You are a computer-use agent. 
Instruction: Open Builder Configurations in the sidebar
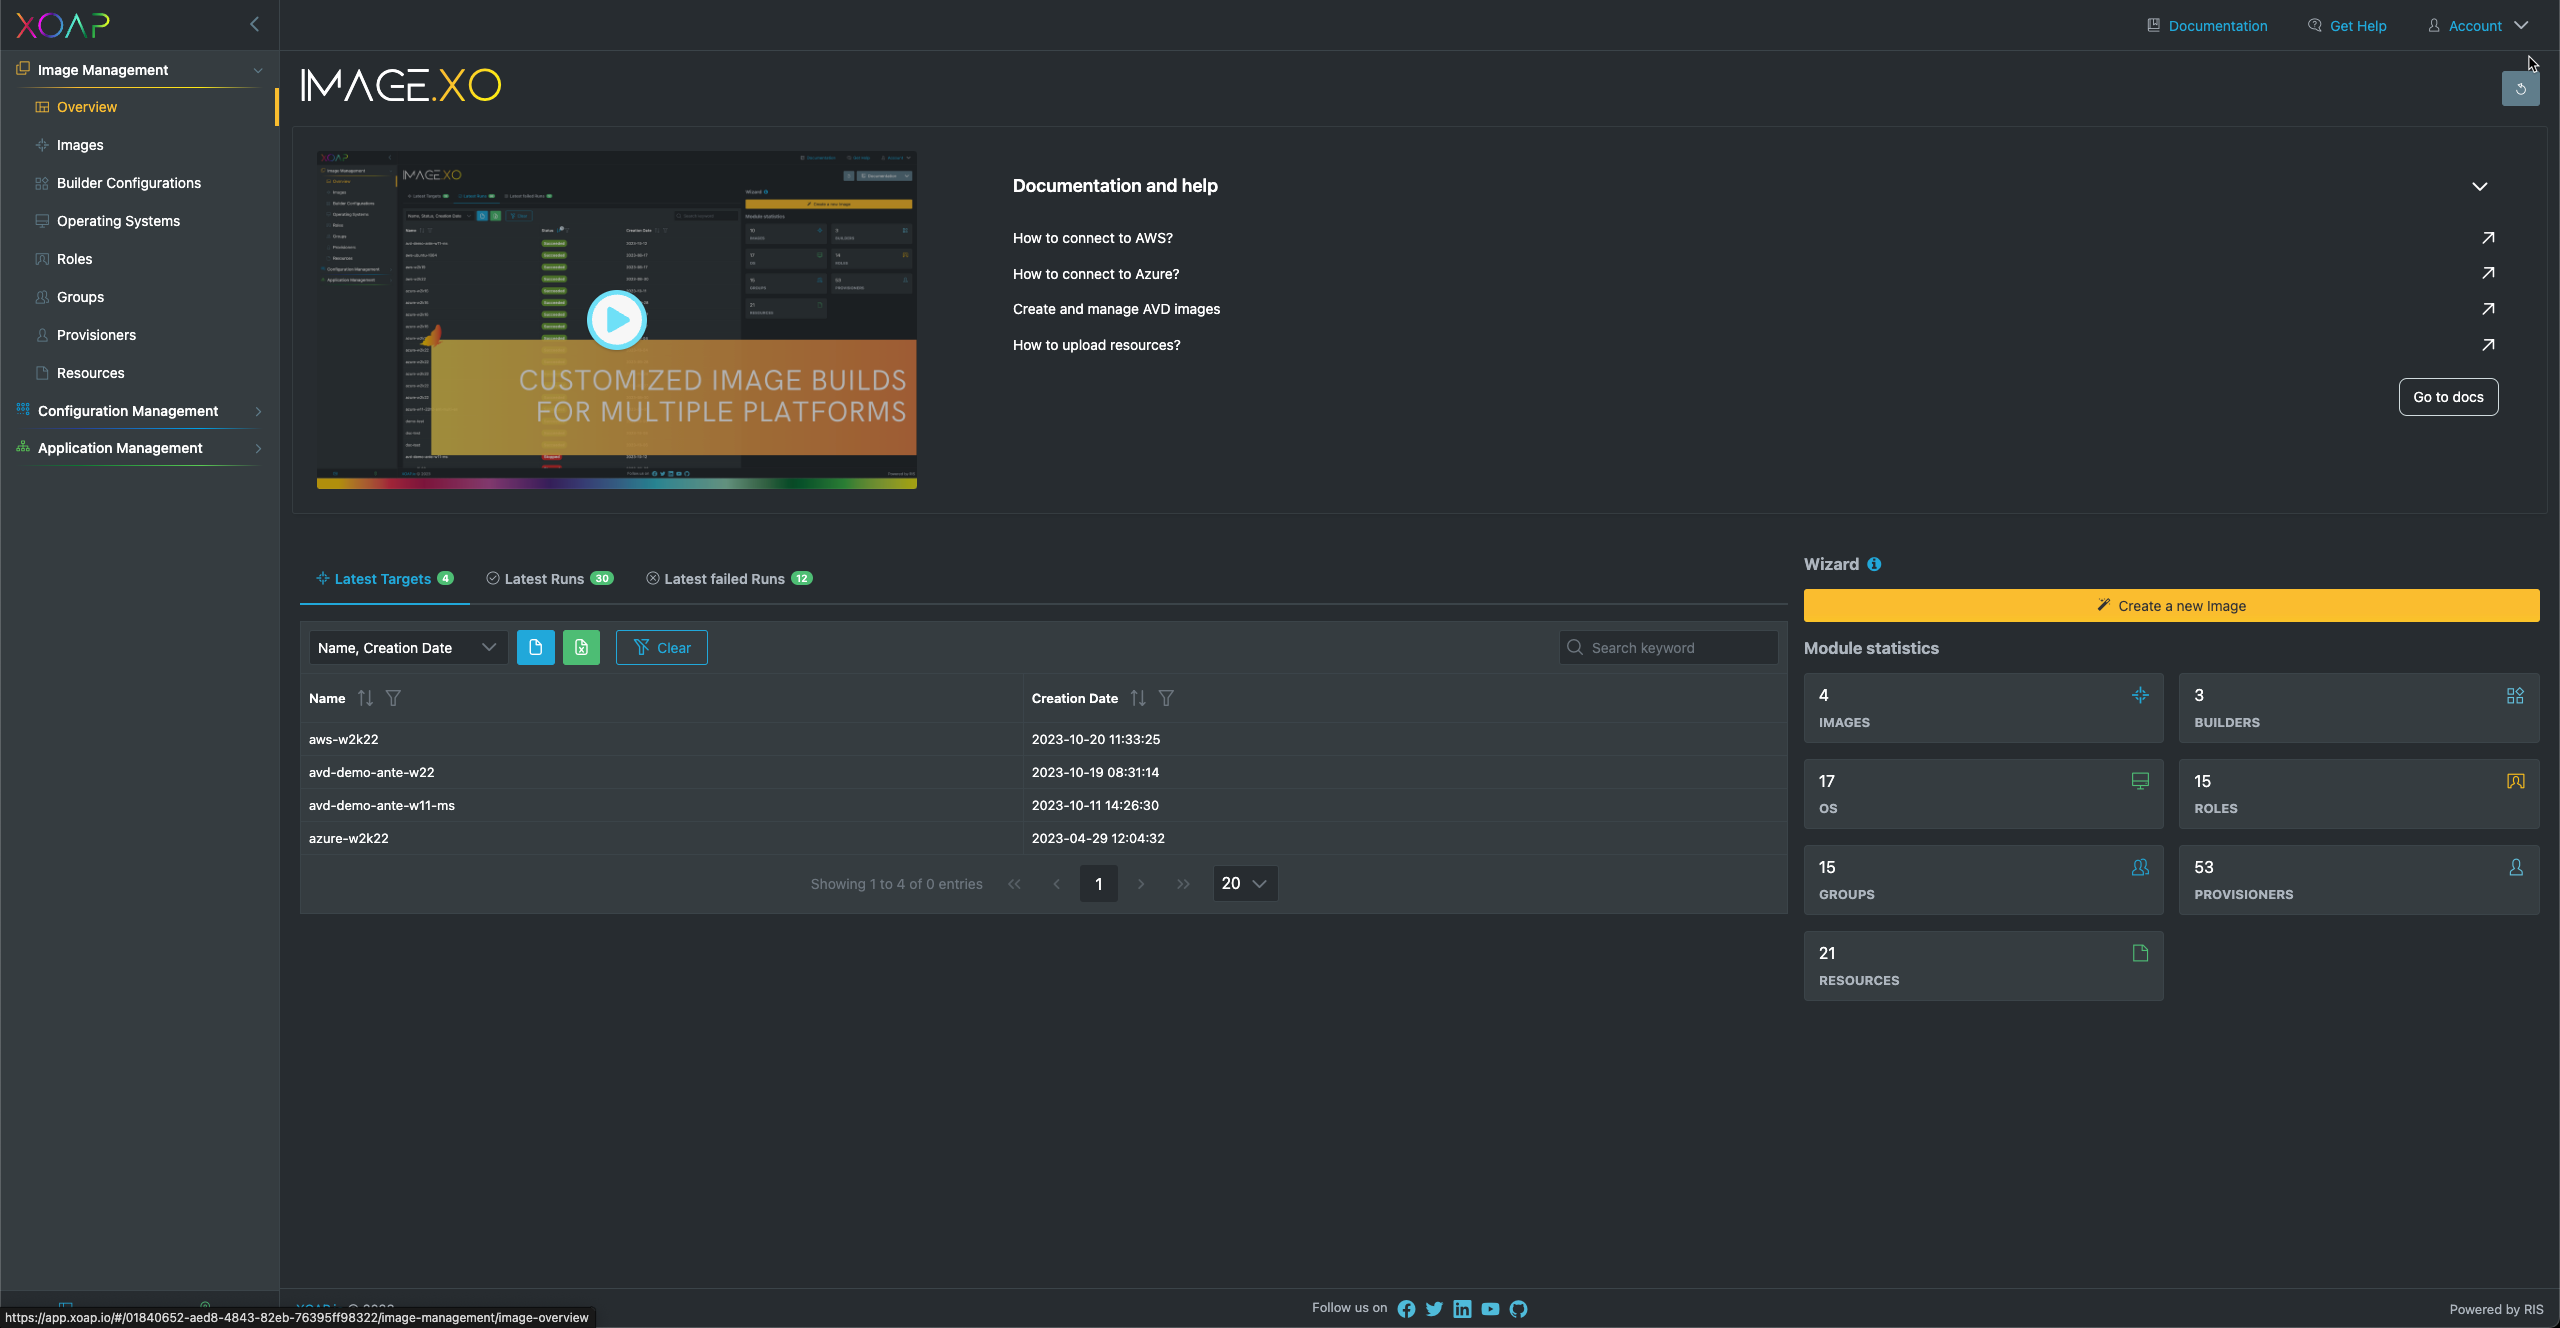[128, 183]
